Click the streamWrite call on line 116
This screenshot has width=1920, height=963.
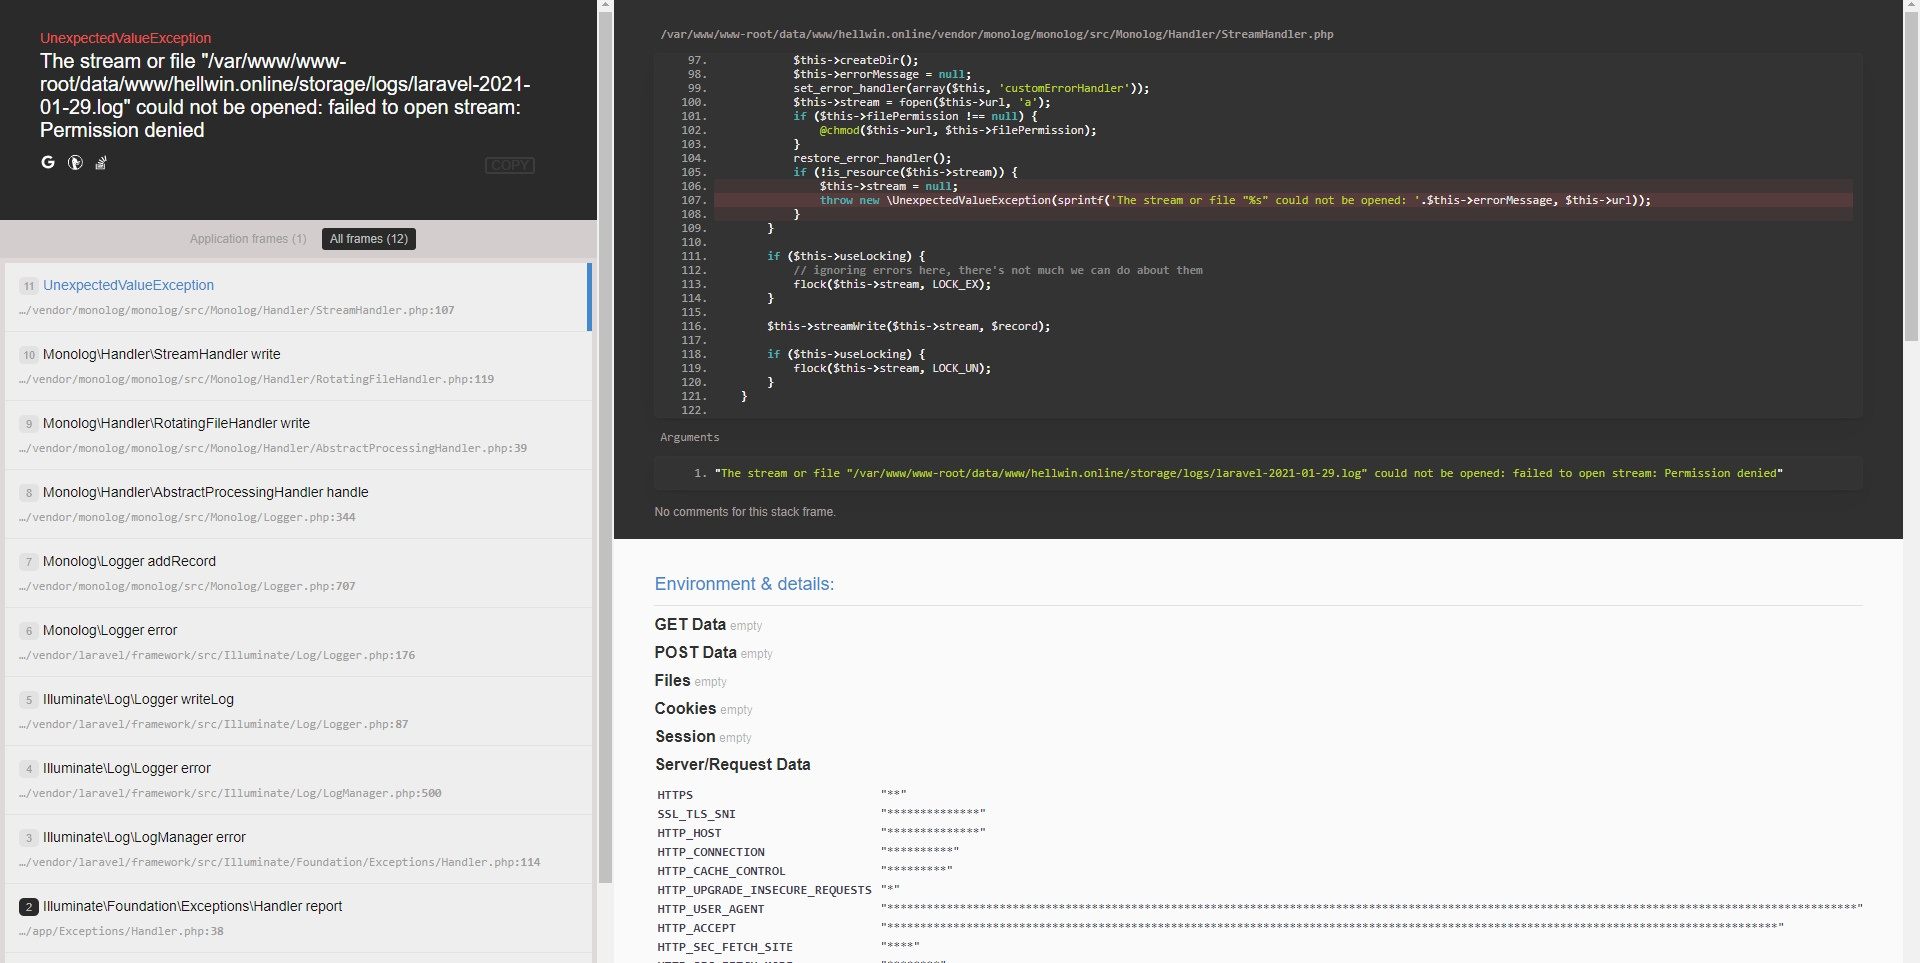pyautogui.click(x=908, y=326)
